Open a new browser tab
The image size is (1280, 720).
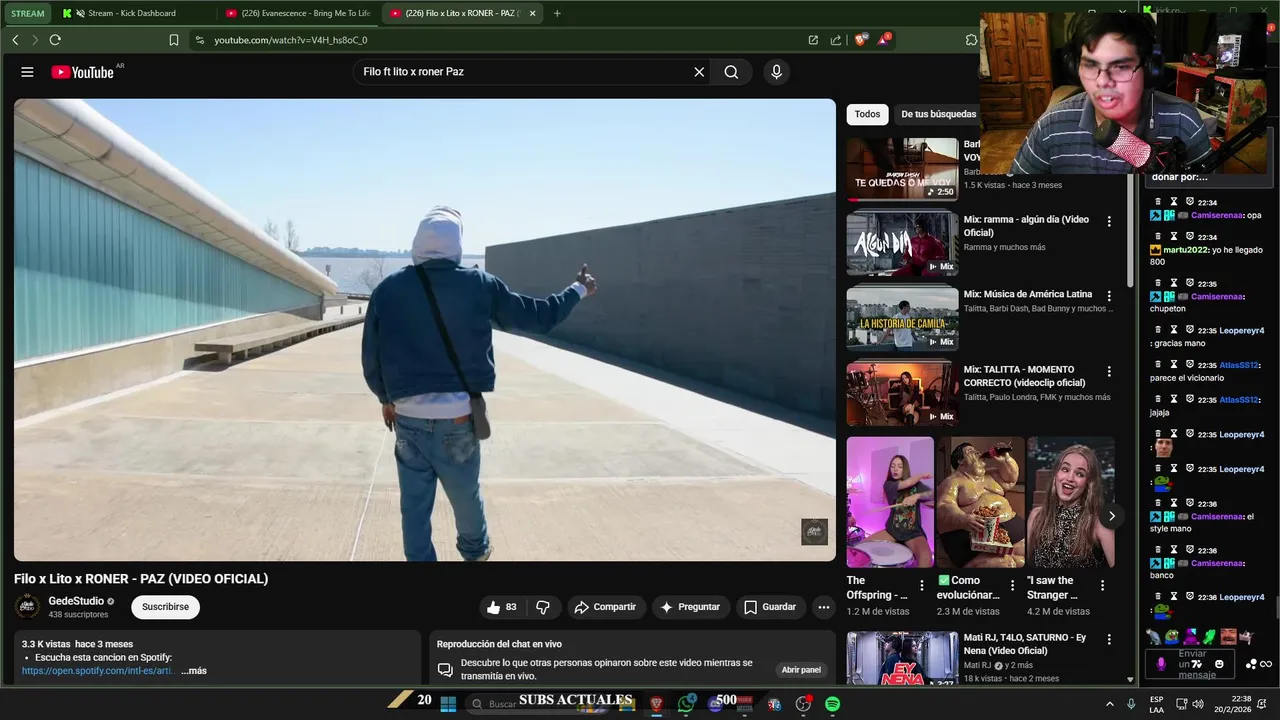point(557,13)
